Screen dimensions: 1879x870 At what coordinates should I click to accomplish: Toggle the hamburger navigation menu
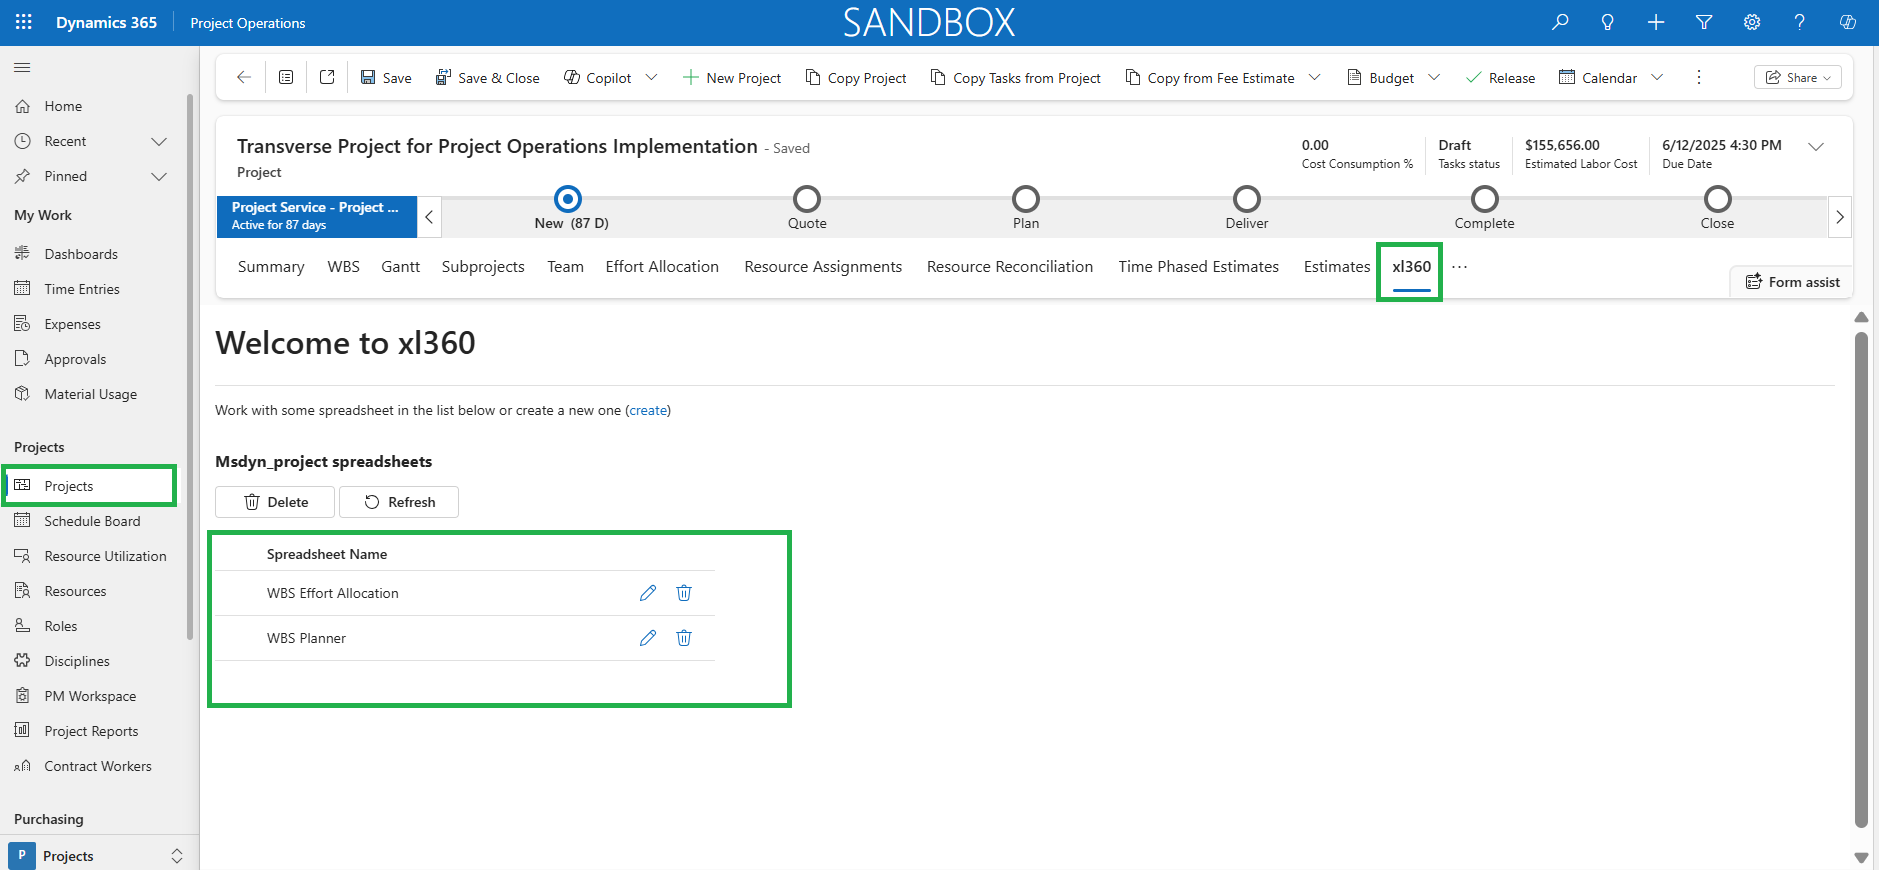22,67
